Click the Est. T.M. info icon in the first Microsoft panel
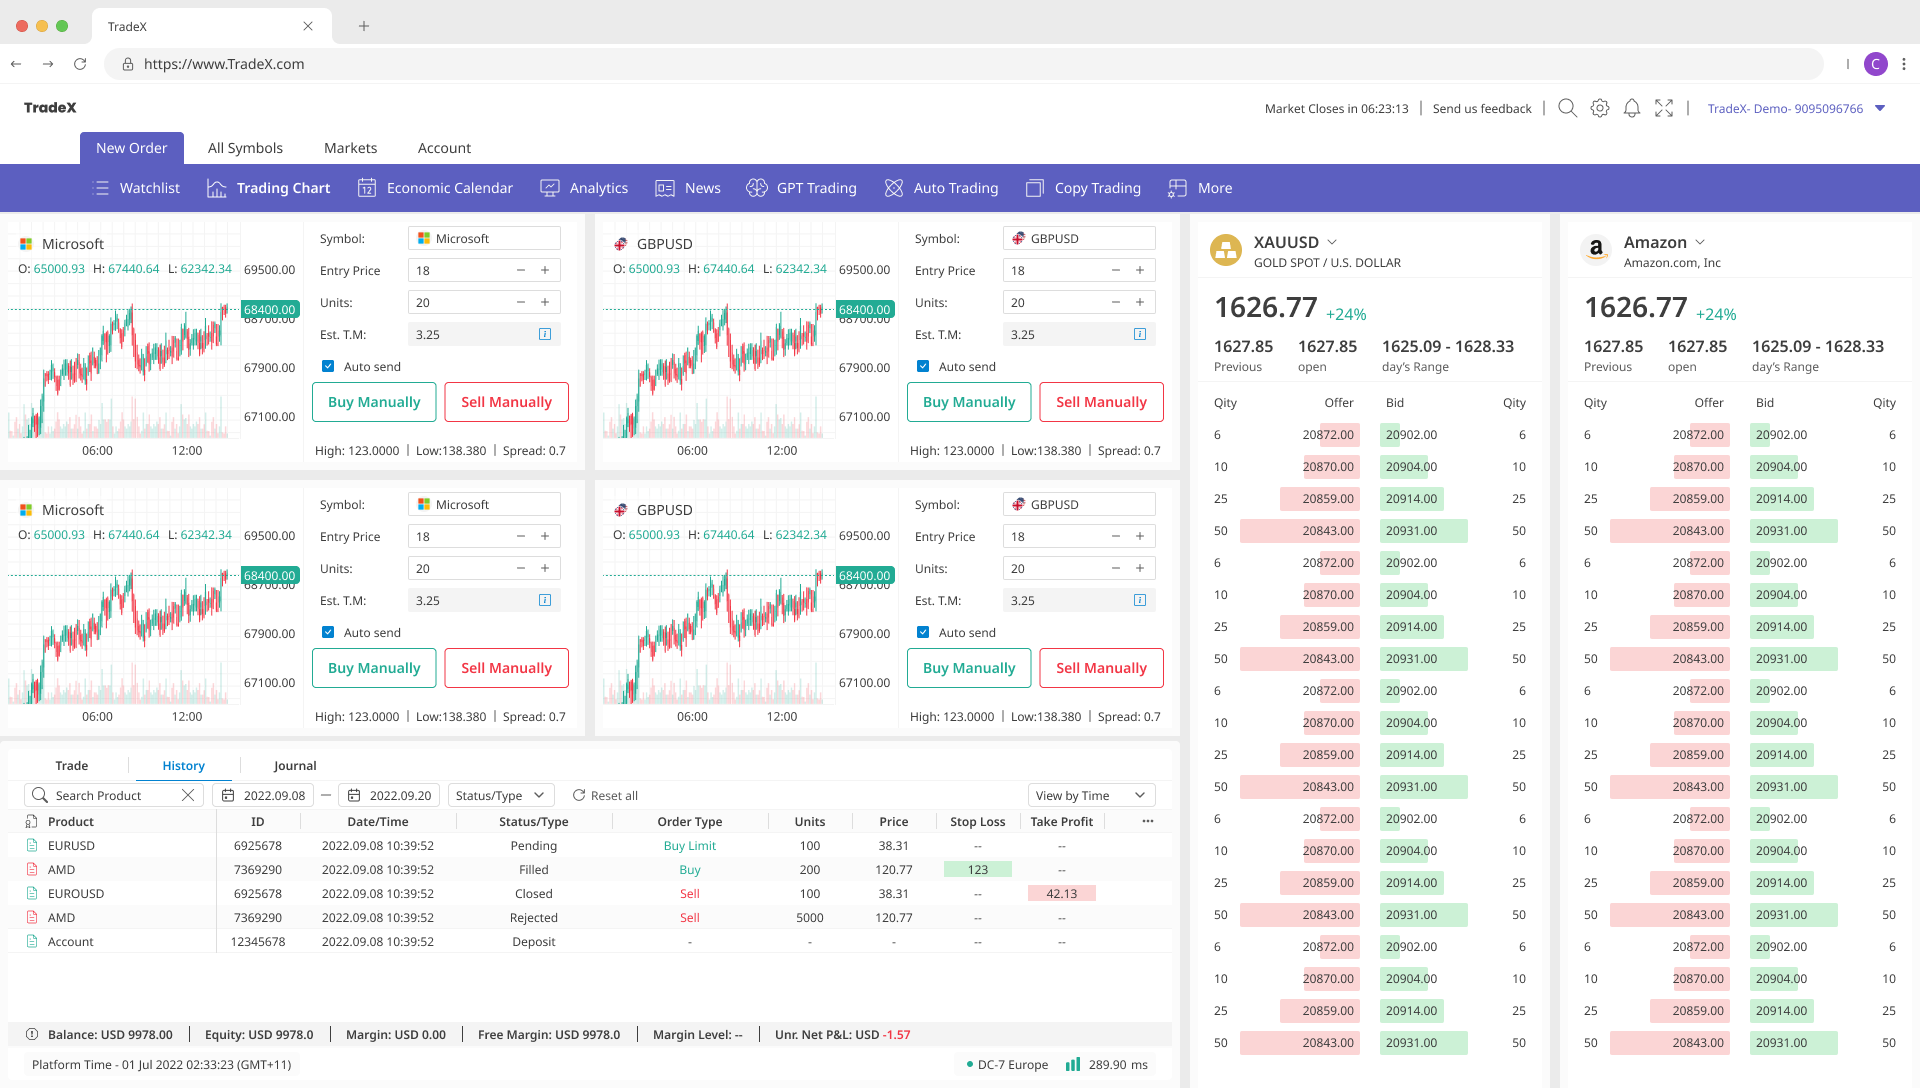Viewport: 1920px width, 1088px height. point(545,334)
